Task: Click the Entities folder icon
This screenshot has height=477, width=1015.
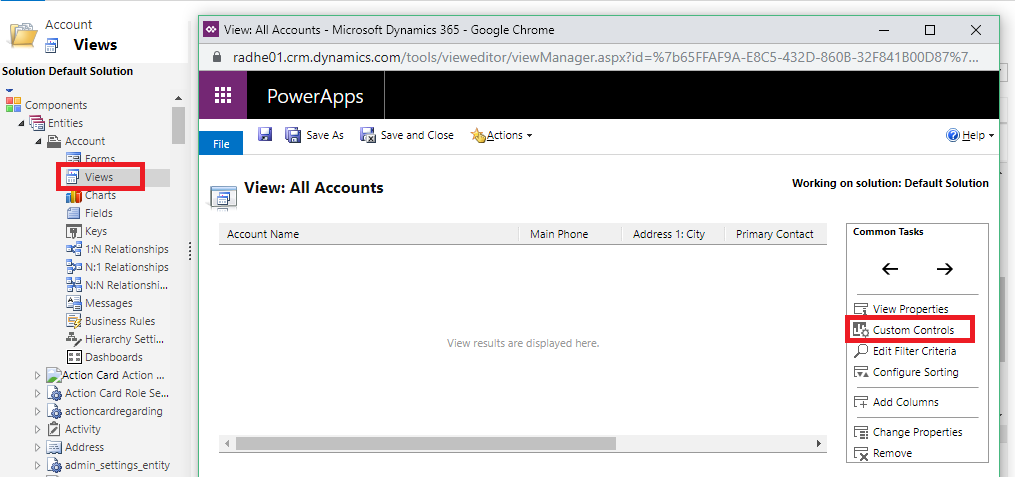Action: coord(37,123)
